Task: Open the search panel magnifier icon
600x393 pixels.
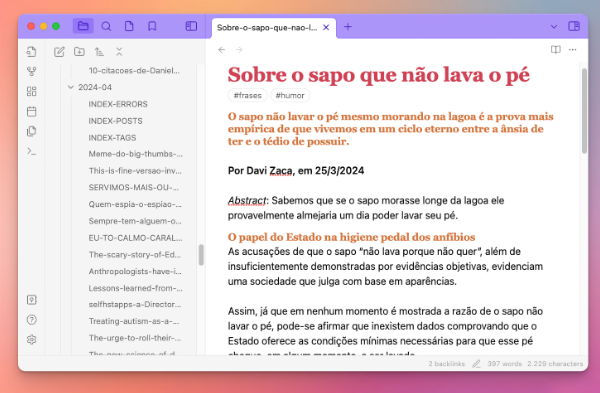Action: point(106,26)
